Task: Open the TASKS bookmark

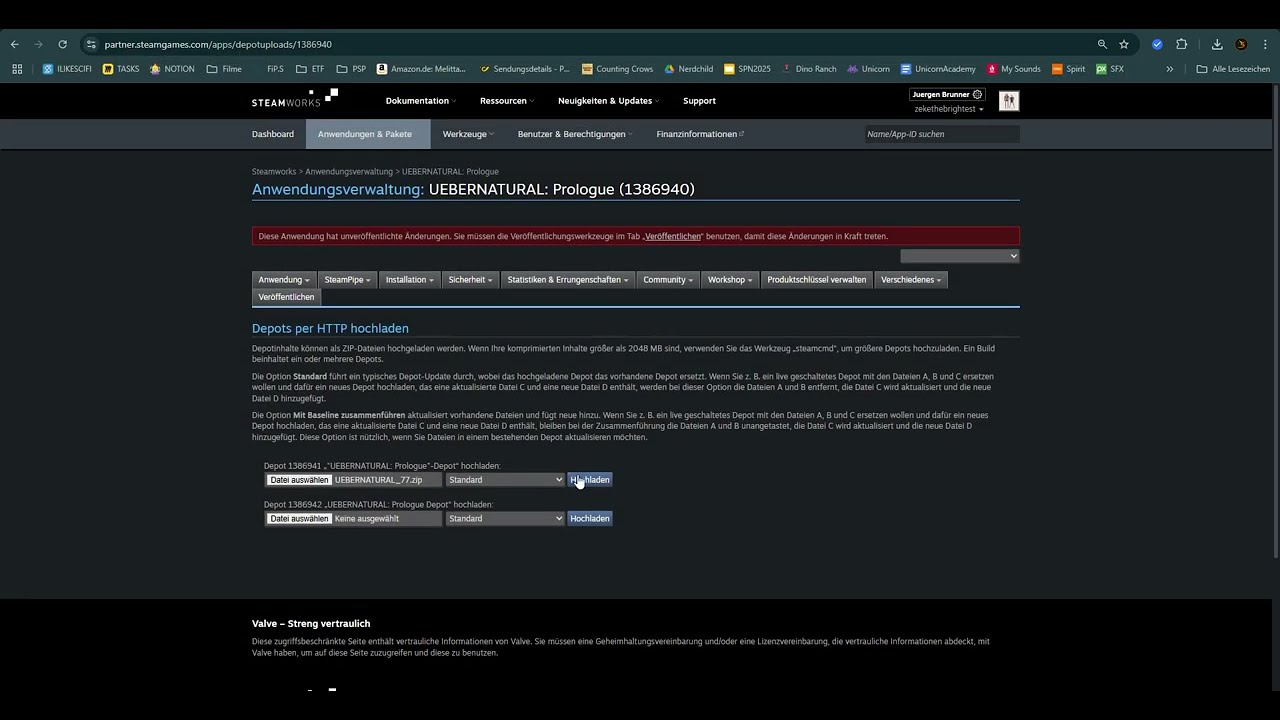Action: point(121,69)
